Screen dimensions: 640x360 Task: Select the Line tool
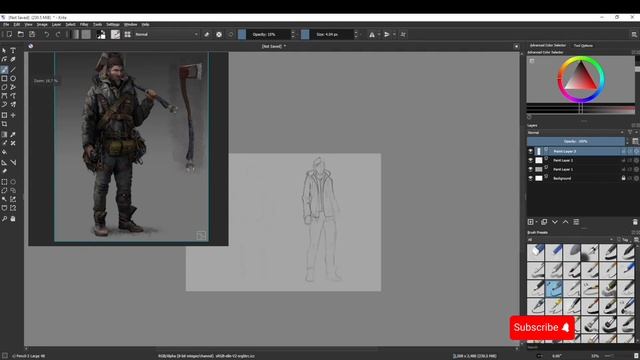tap(13, 70)
